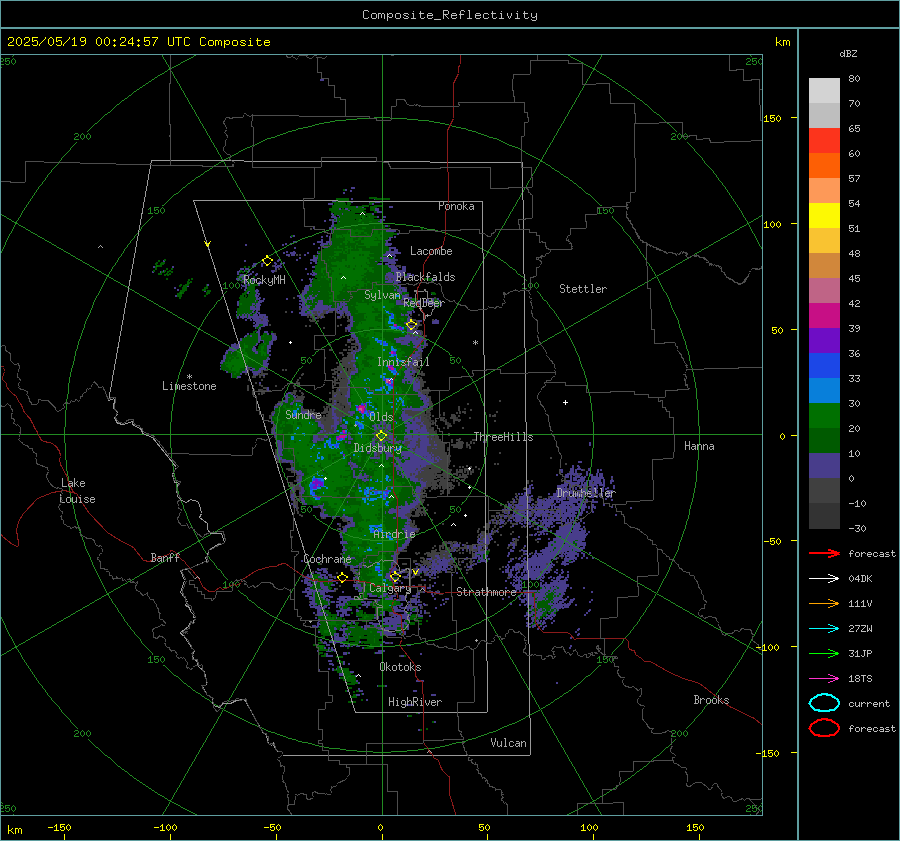Click the Cochrane city label
Viewport: 900px width, 841px height.
[327, 559]
